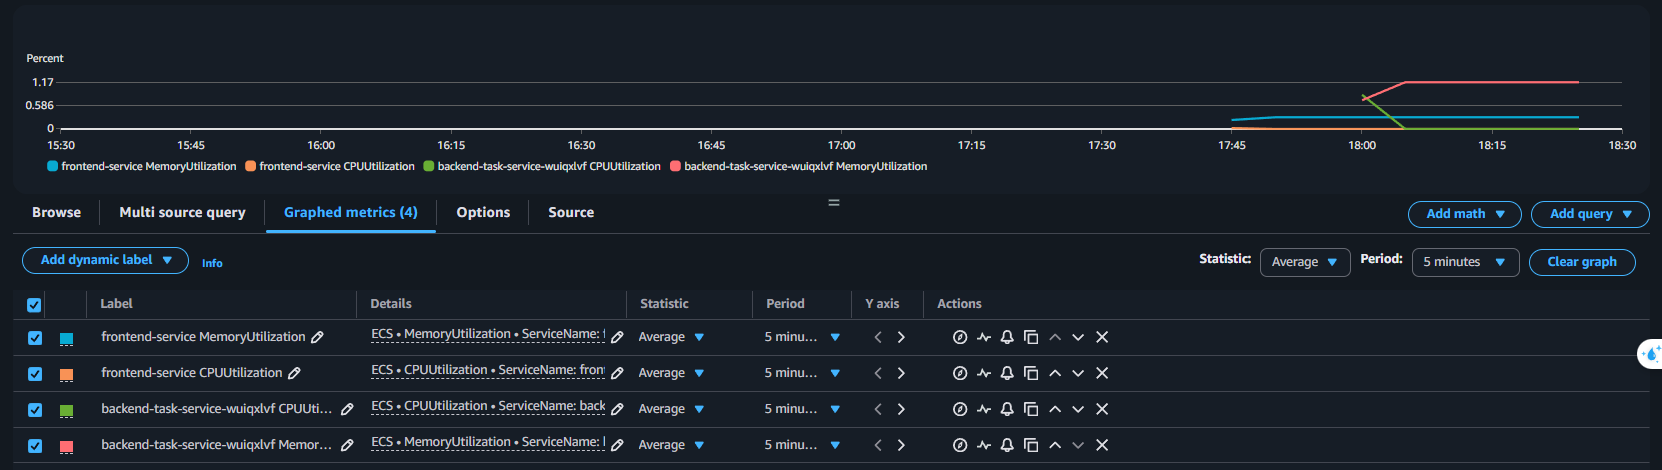Screen dimensions: 1662x470
Task: Open anomaly detection for frontend-service CPUUtilization
Action: 984,373
